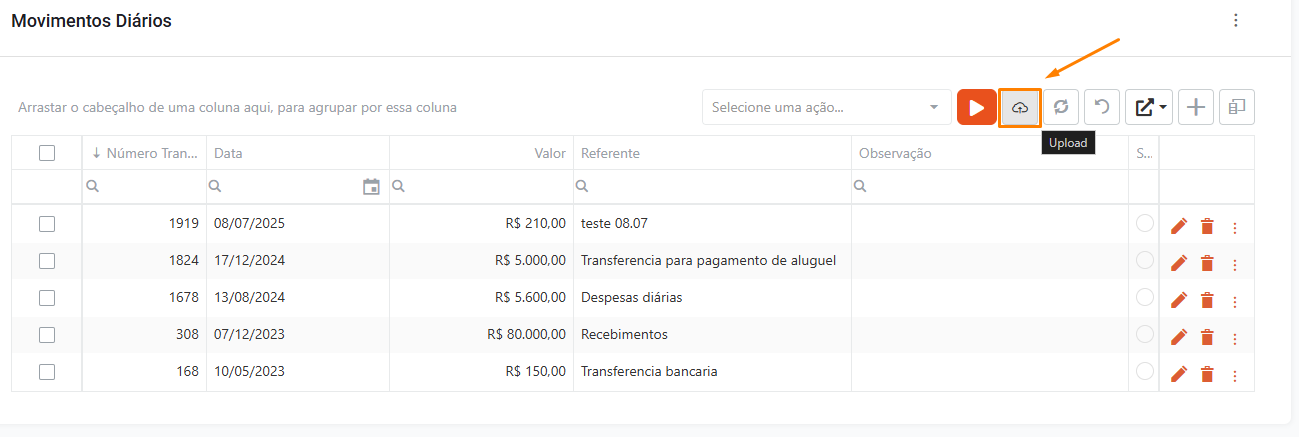Click the column chooser icon in toolbar
This screenshot has width=1299, height=437.
pyautogui.click(x=1237, y=107)
